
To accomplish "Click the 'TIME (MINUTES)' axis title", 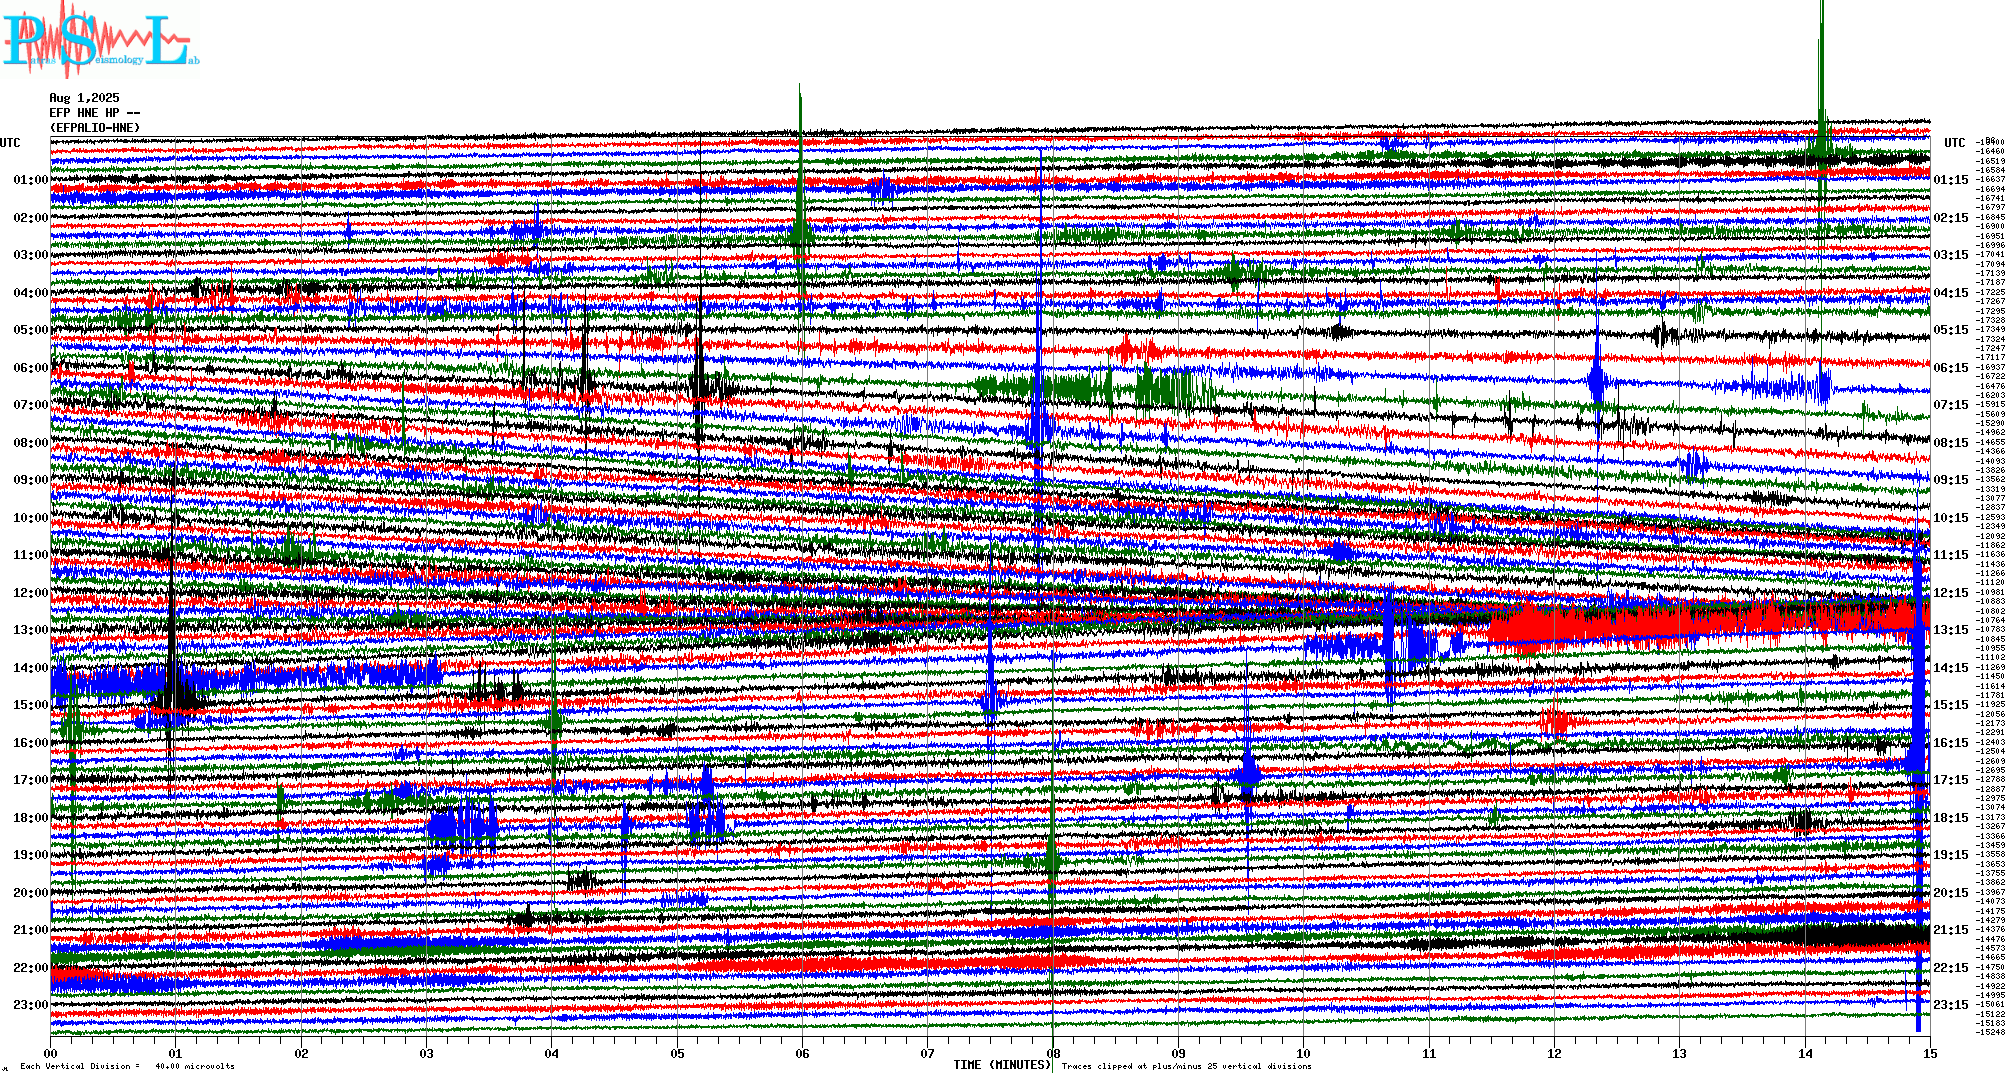I will tap(1002, 1065).
